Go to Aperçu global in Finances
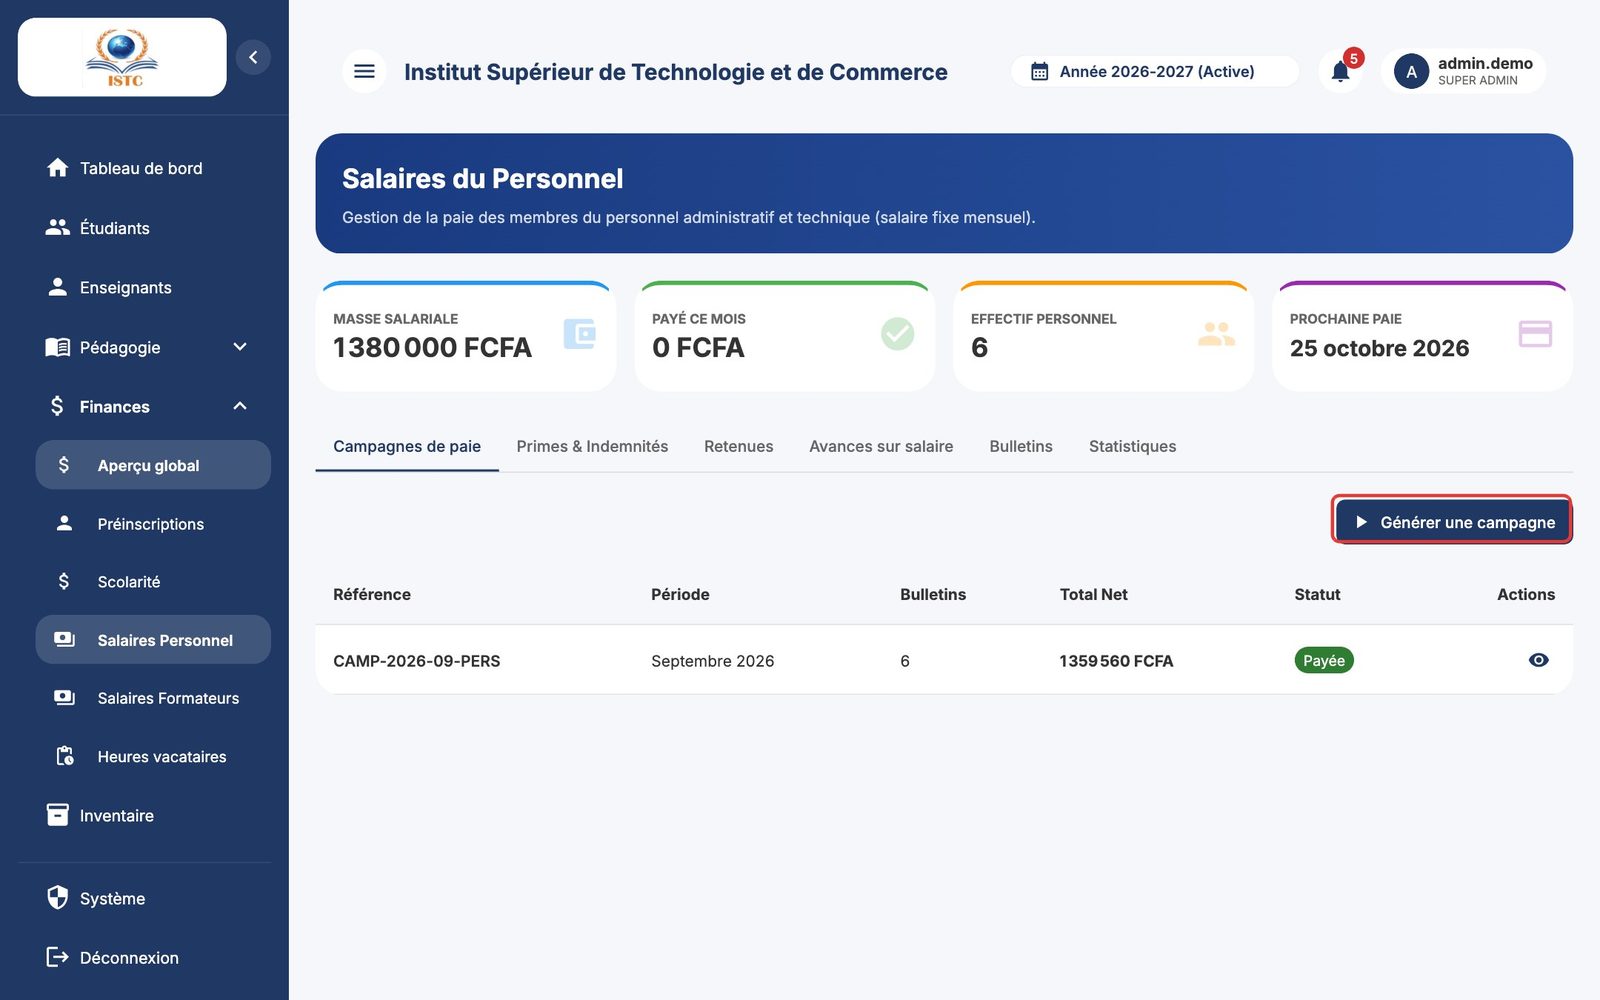This screenshot has width=1600, height=1000. [153, 465]
